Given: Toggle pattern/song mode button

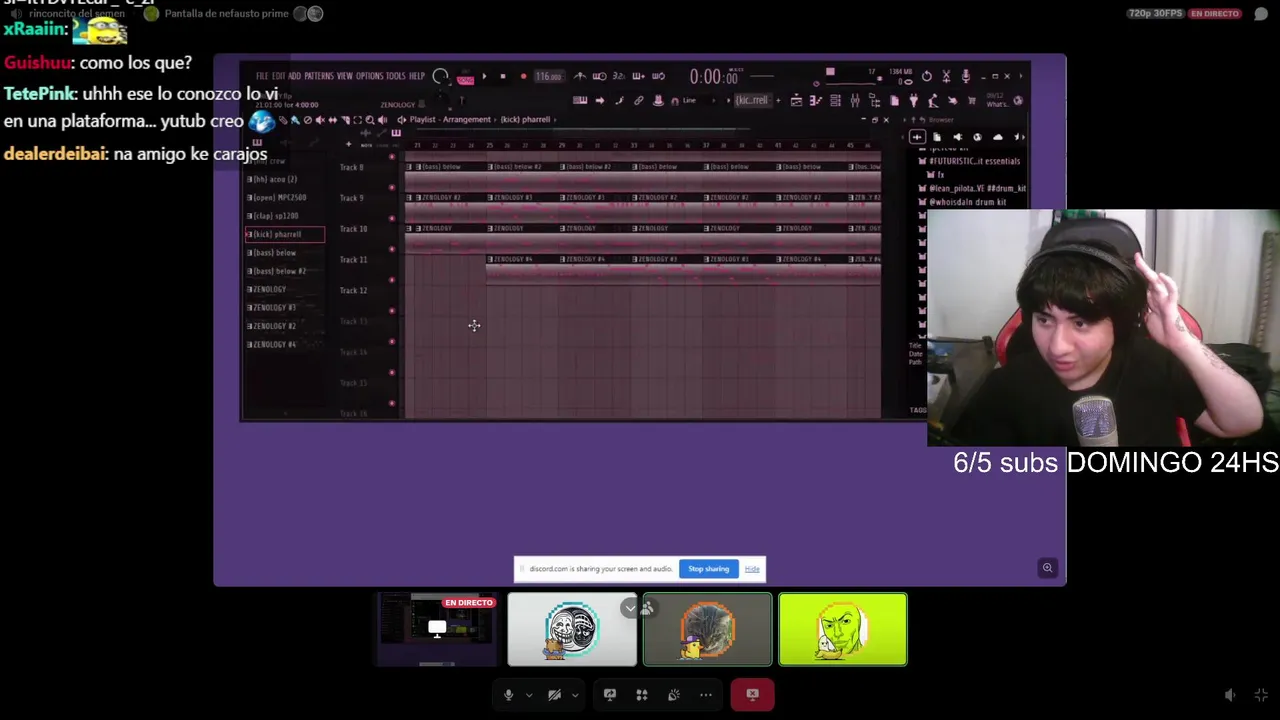Looking at the screenshot, I should 466,80.
